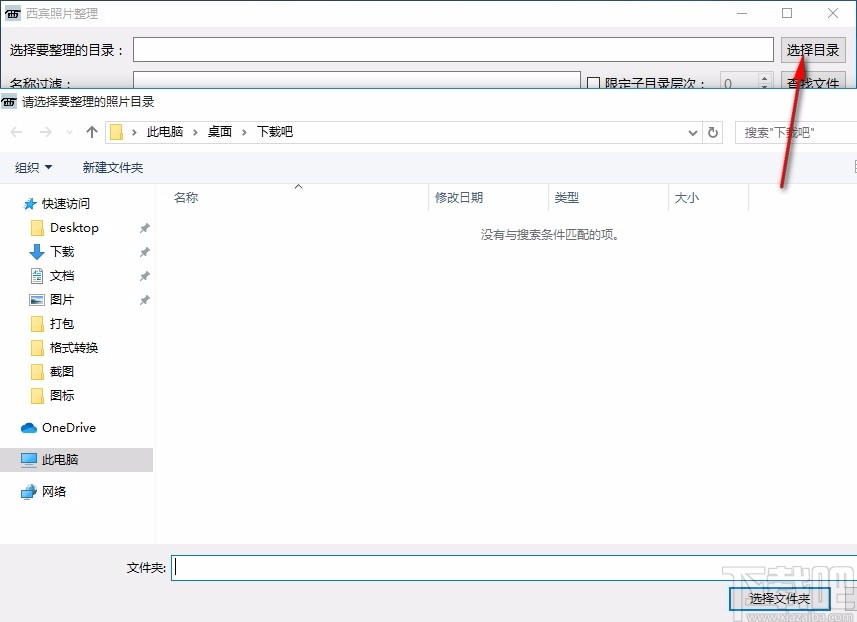The height and width of the screenshot is (622, 857).
Task: Go up one folder level with the up arrow
Action: tap(91, 131)
